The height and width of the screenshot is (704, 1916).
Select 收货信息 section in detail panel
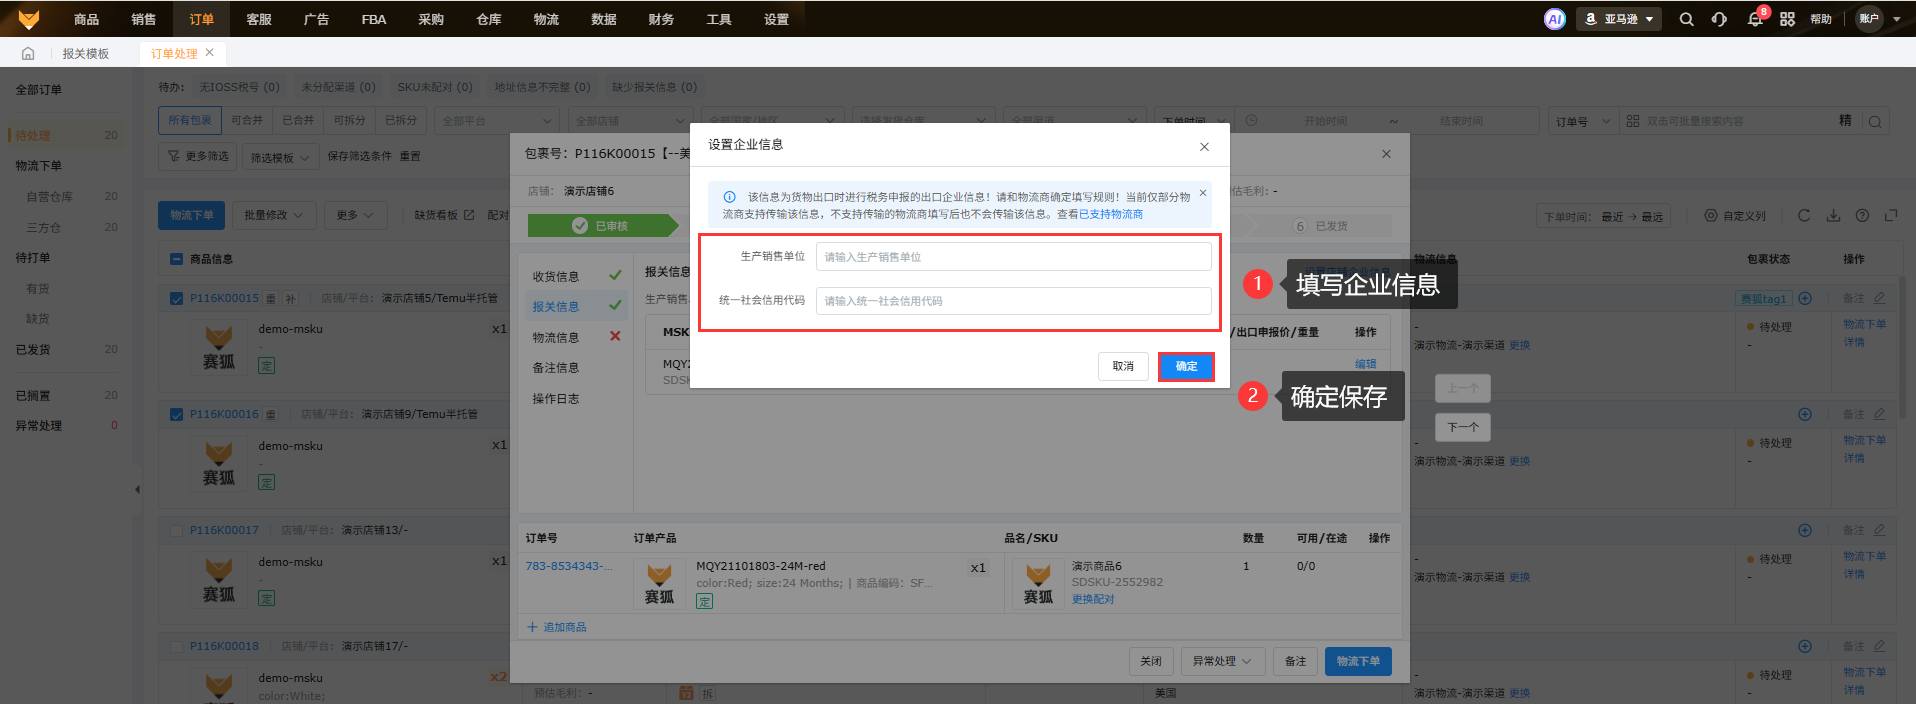[556, 276]
